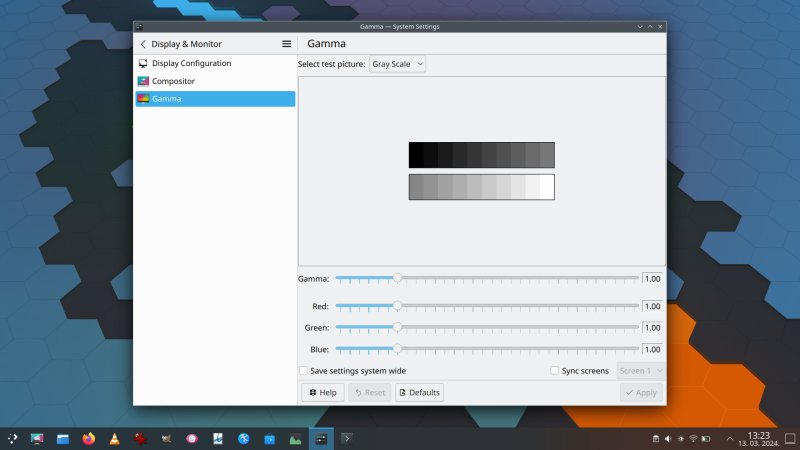Expand hidden system tray icons arrow
The width and height of the screenshot is (800, 450).
[x=729, y=438]
